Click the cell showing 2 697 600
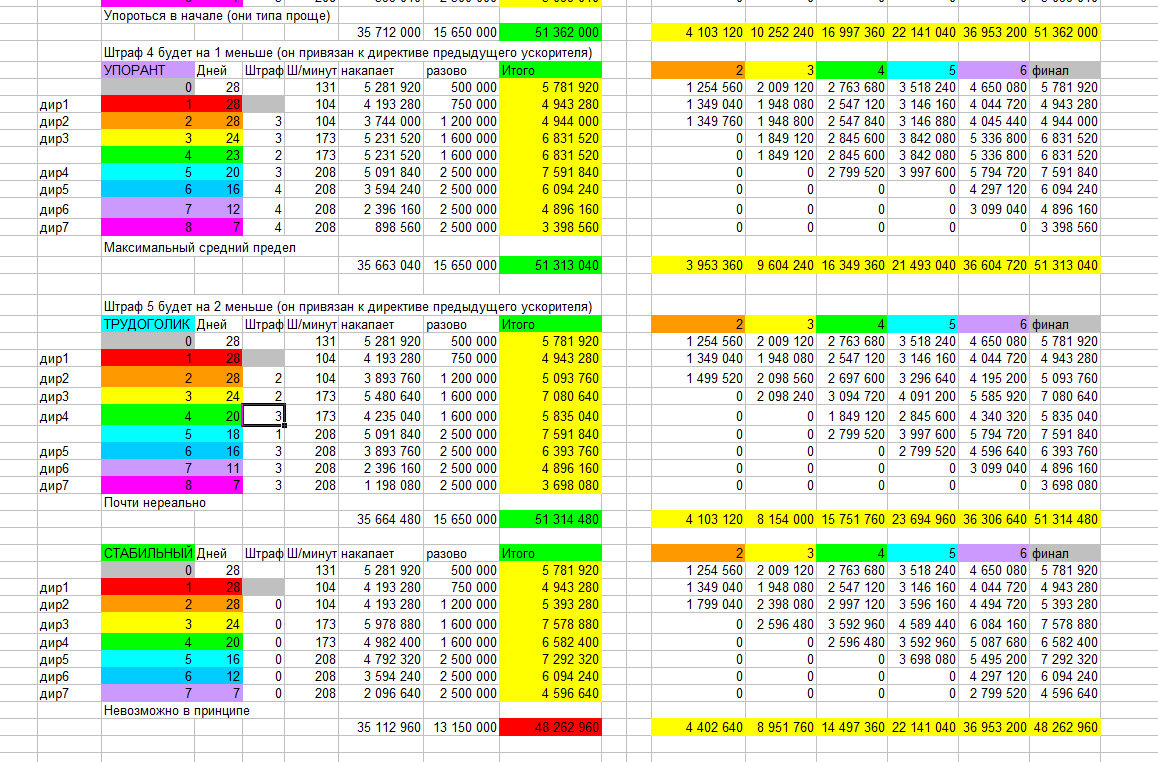1158x762 pixels. (852, 378)
